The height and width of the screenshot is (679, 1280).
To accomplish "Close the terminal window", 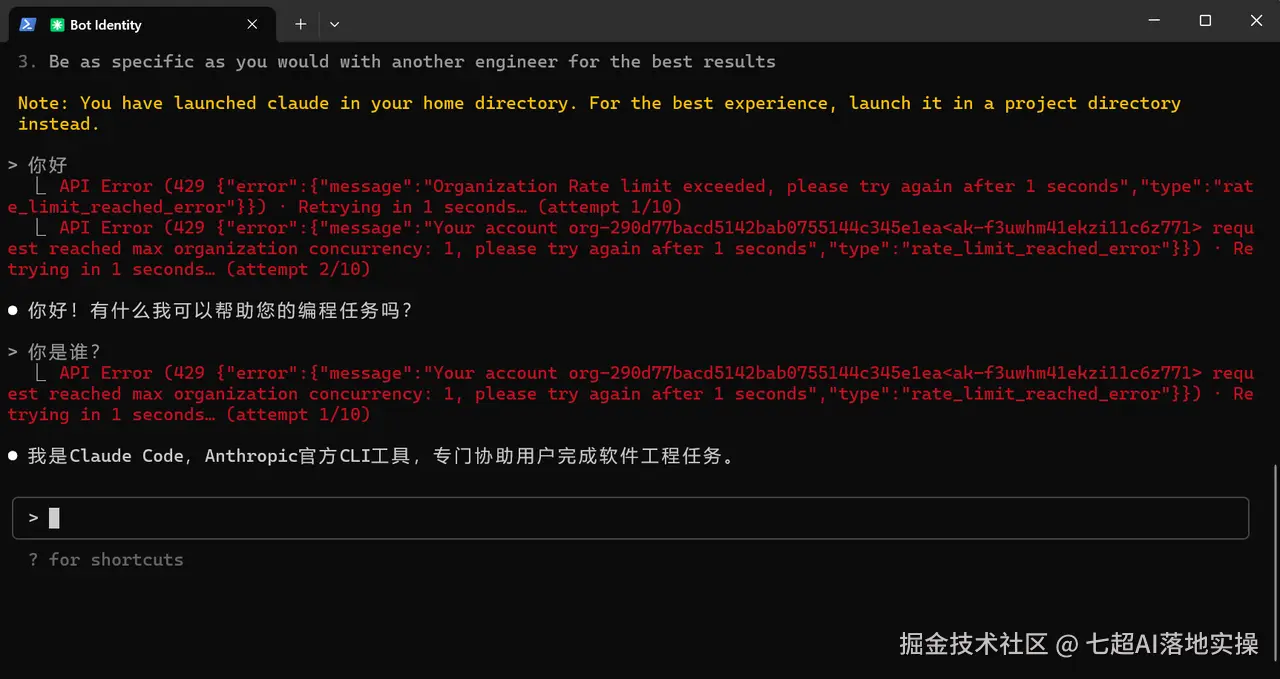I will tap(1255, 21).
